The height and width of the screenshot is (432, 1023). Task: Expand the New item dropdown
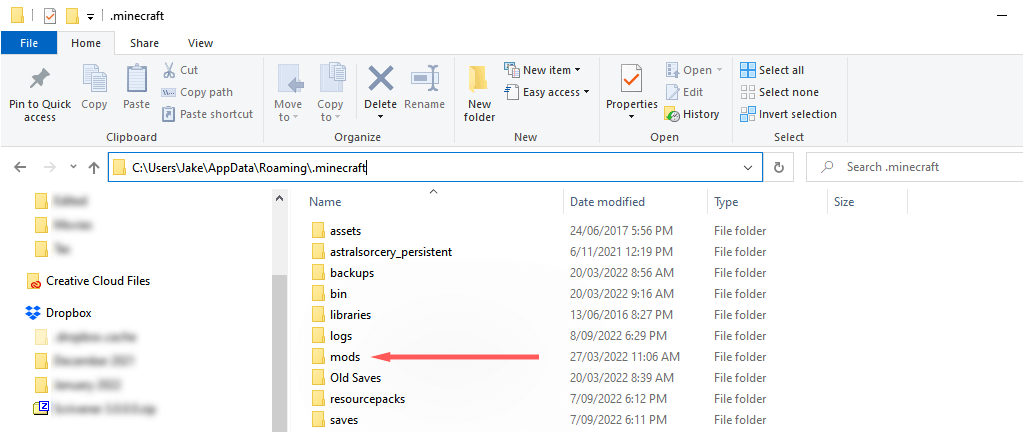[x=546, y=70]
